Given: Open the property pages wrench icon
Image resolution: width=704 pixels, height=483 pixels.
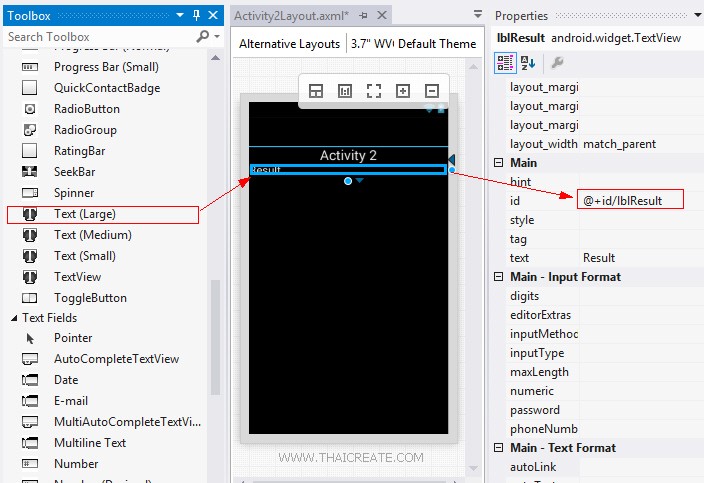Looking at the screenshot, I should coord(557,62).
